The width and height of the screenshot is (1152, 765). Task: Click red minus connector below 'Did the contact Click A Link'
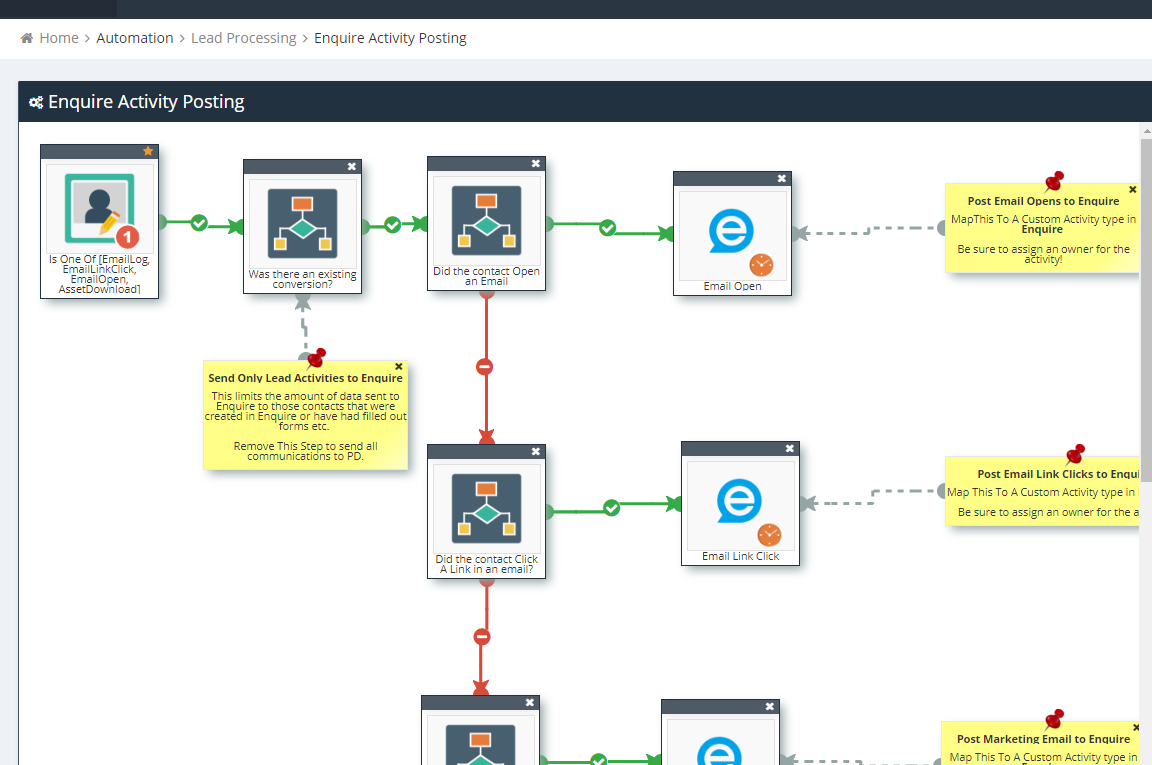482,637
